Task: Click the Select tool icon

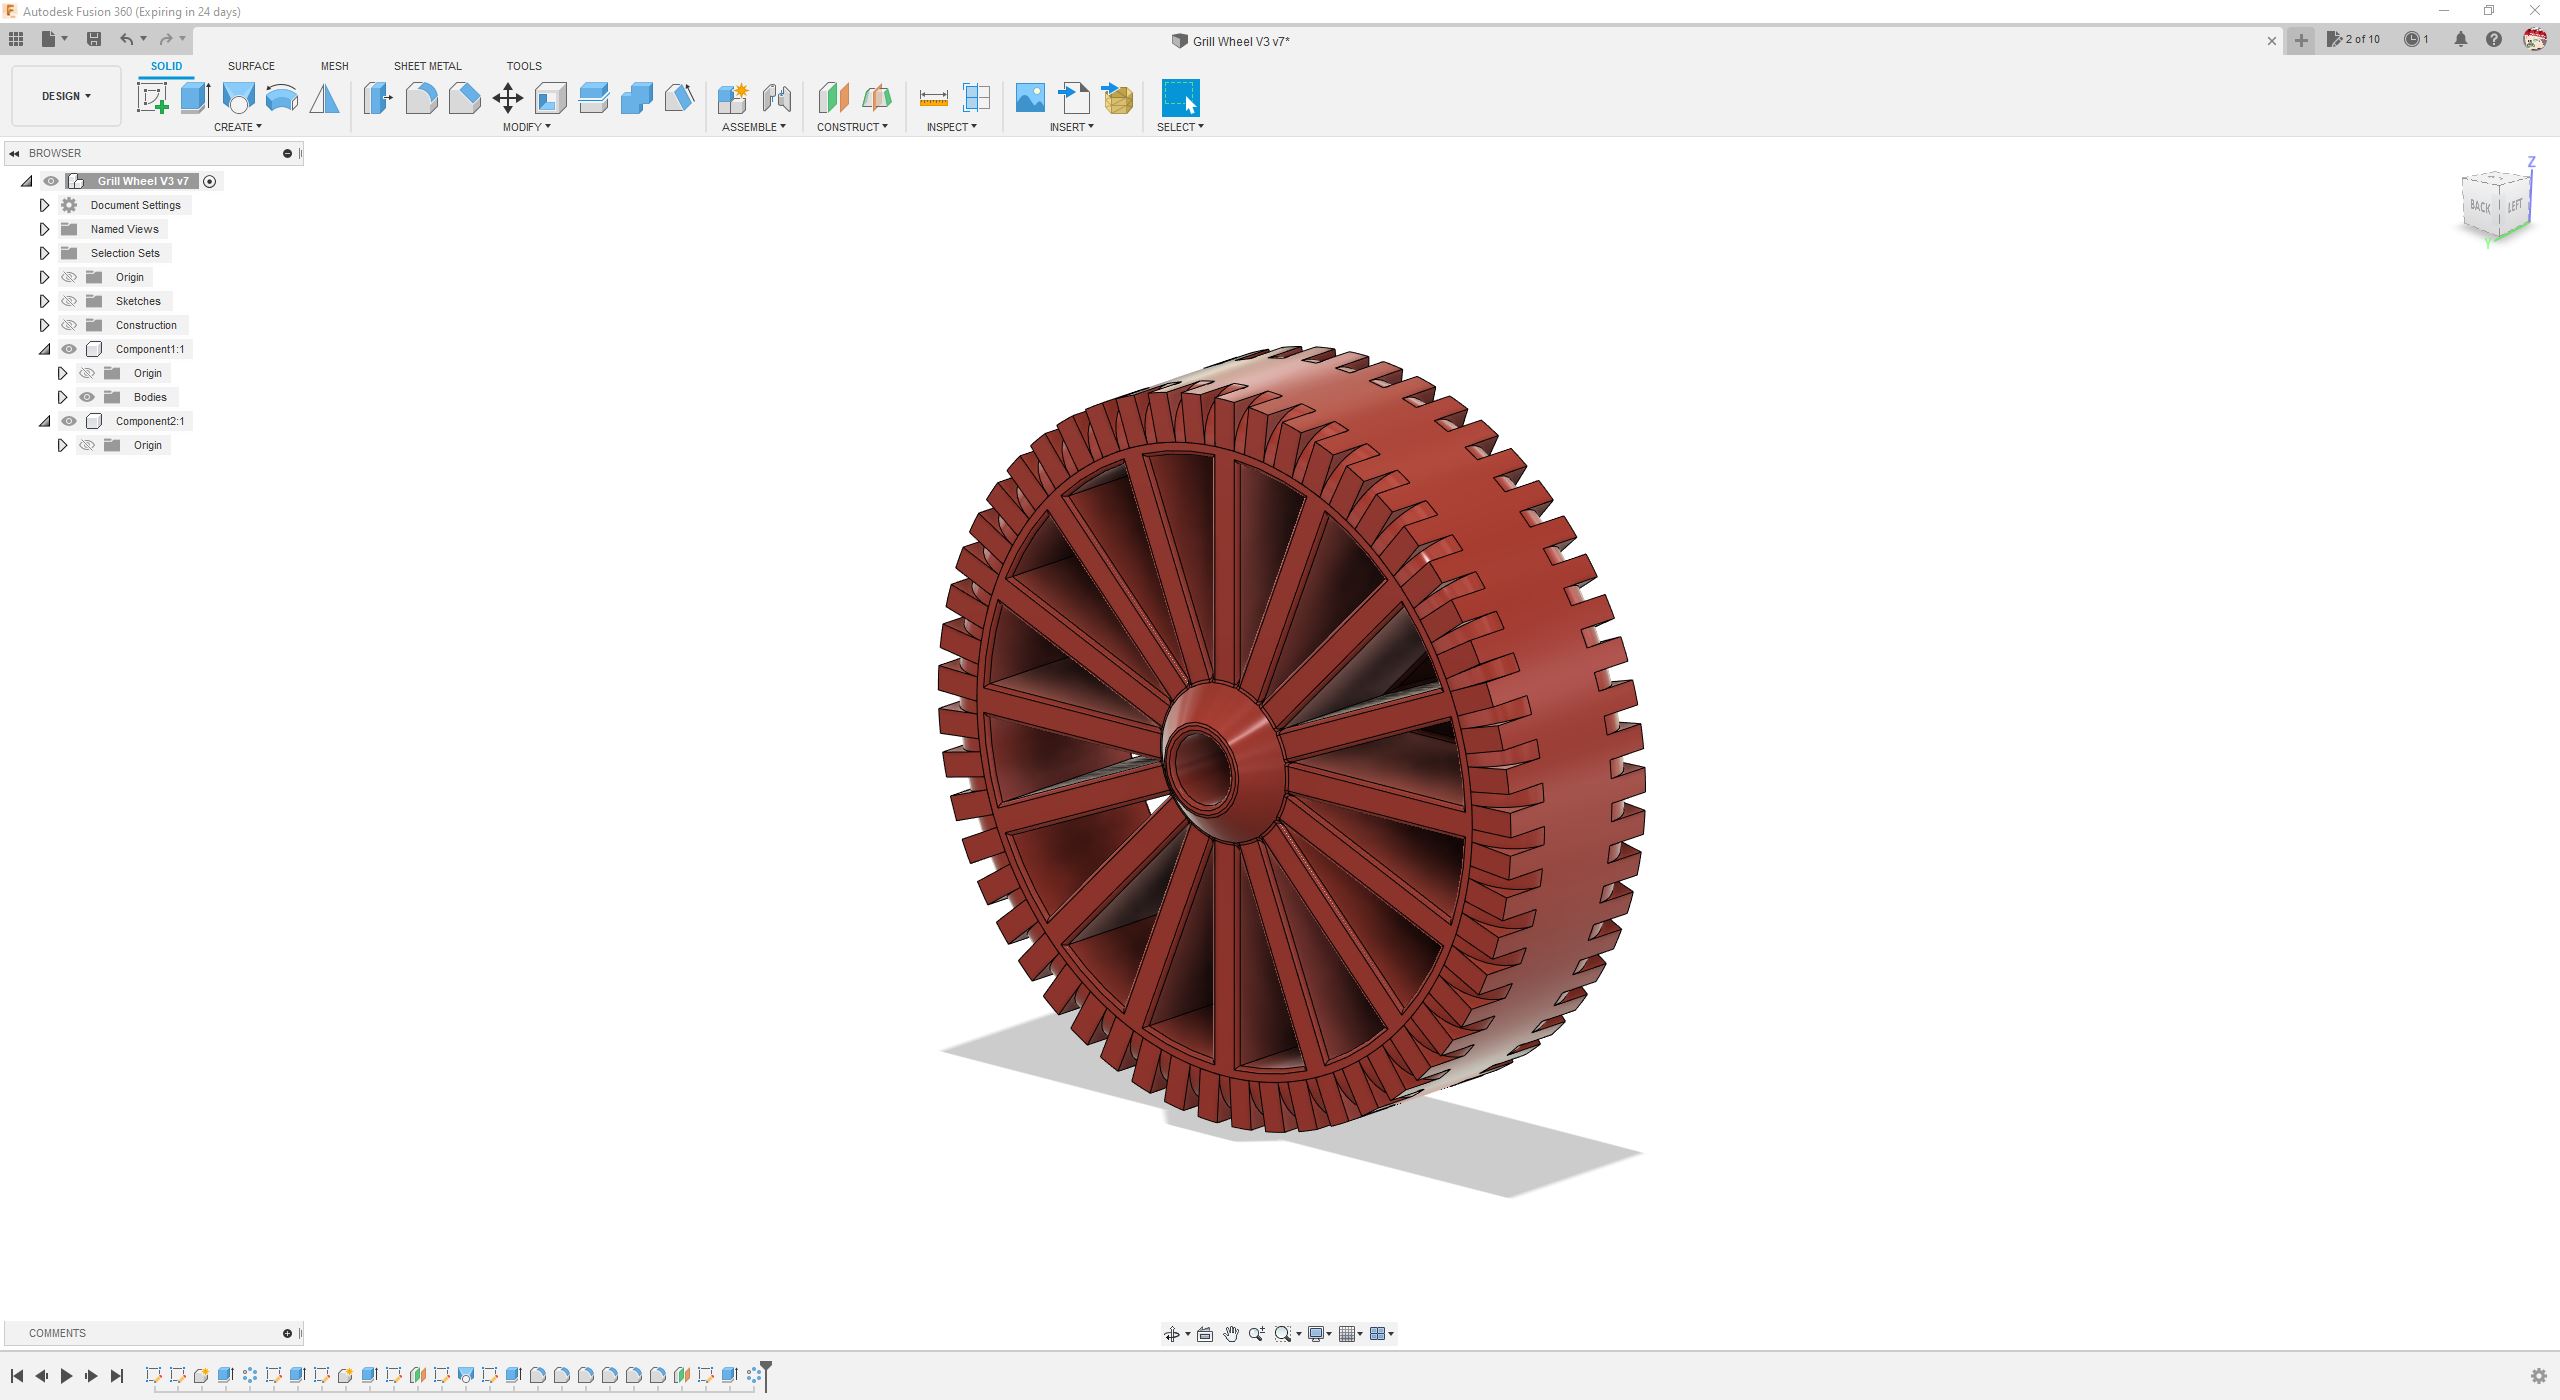Action: pyautogui.click(x=1180, y=98)
